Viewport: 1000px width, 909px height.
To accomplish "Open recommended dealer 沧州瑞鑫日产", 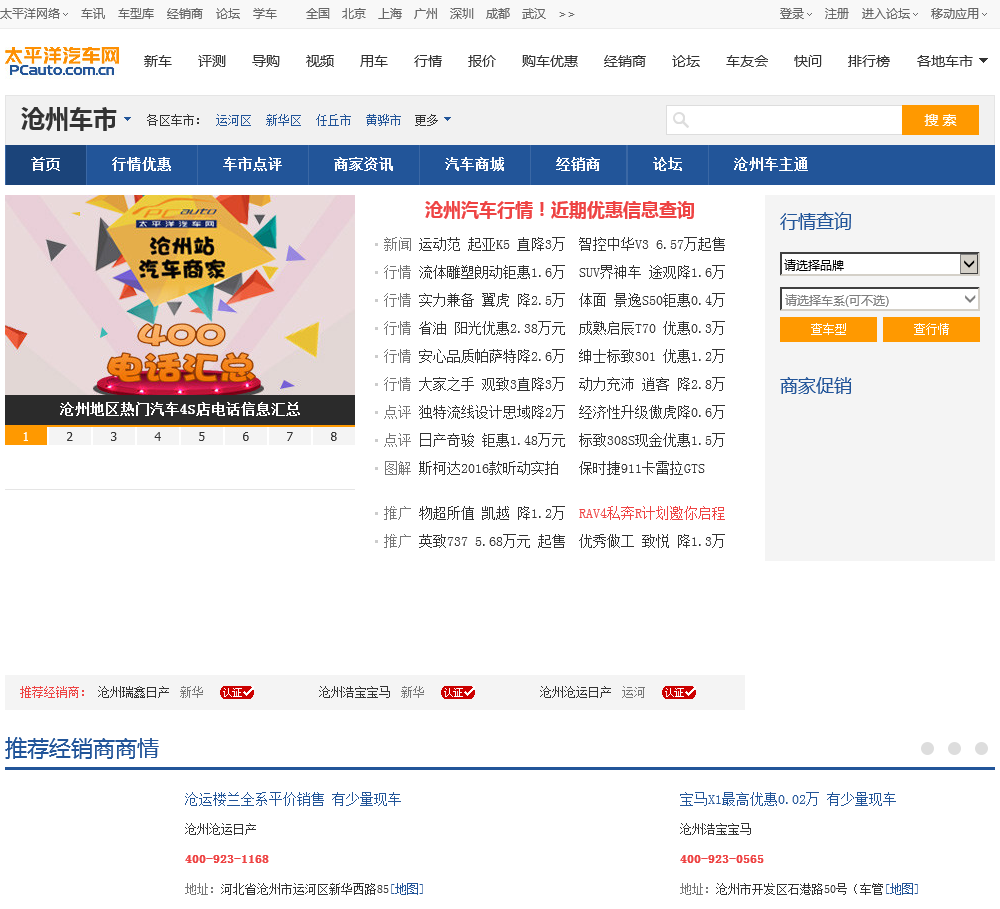I will coord(133,693).
